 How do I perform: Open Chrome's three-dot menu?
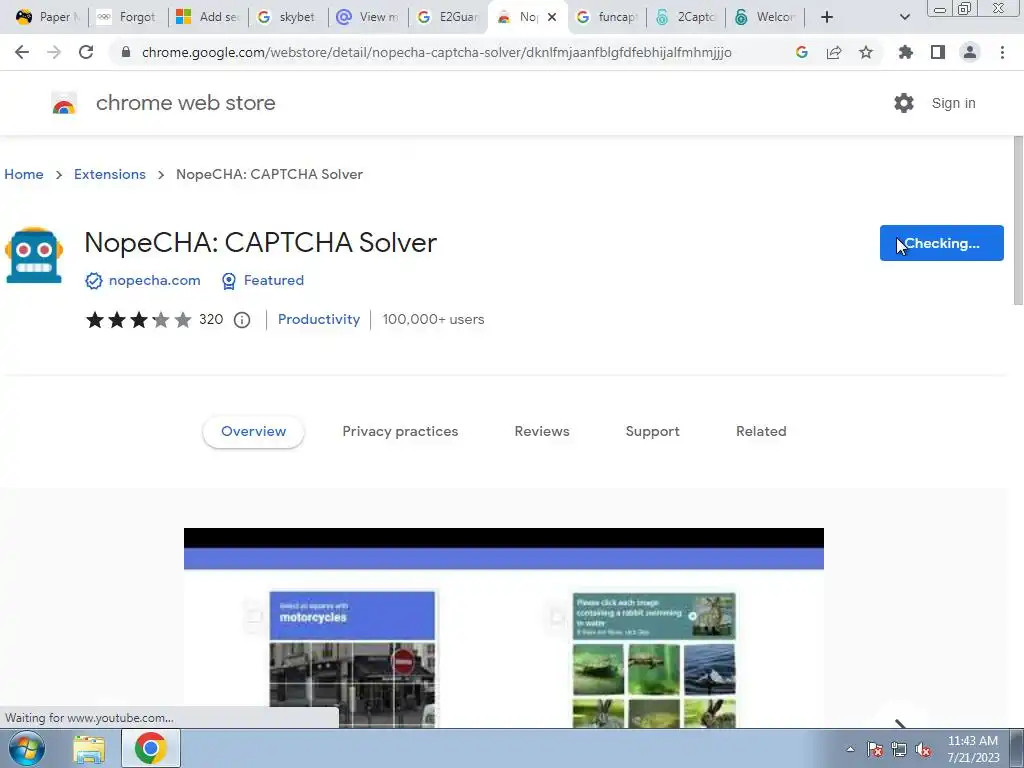[1002, 52]
